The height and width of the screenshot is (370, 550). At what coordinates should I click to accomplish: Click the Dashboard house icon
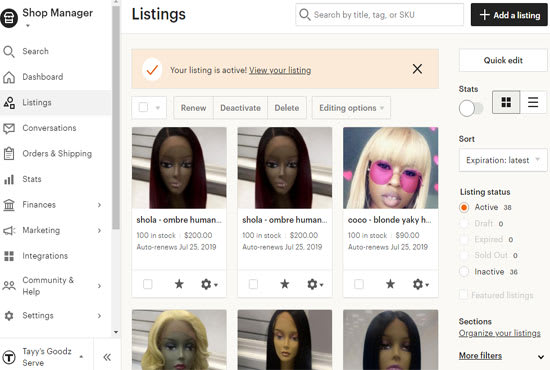point(9,77)
